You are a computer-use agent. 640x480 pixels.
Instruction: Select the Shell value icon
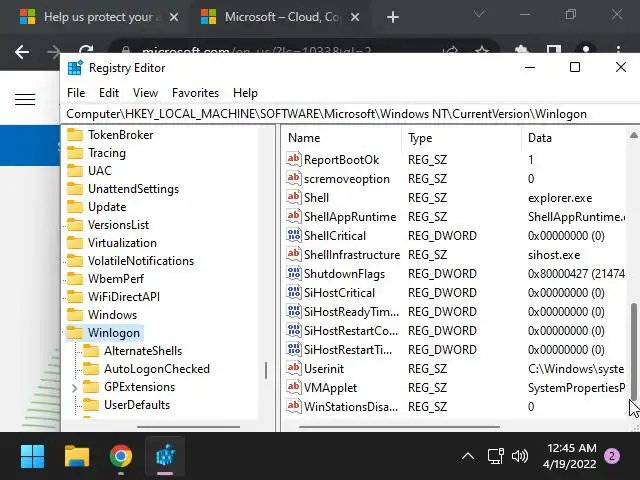click(294, 198)
